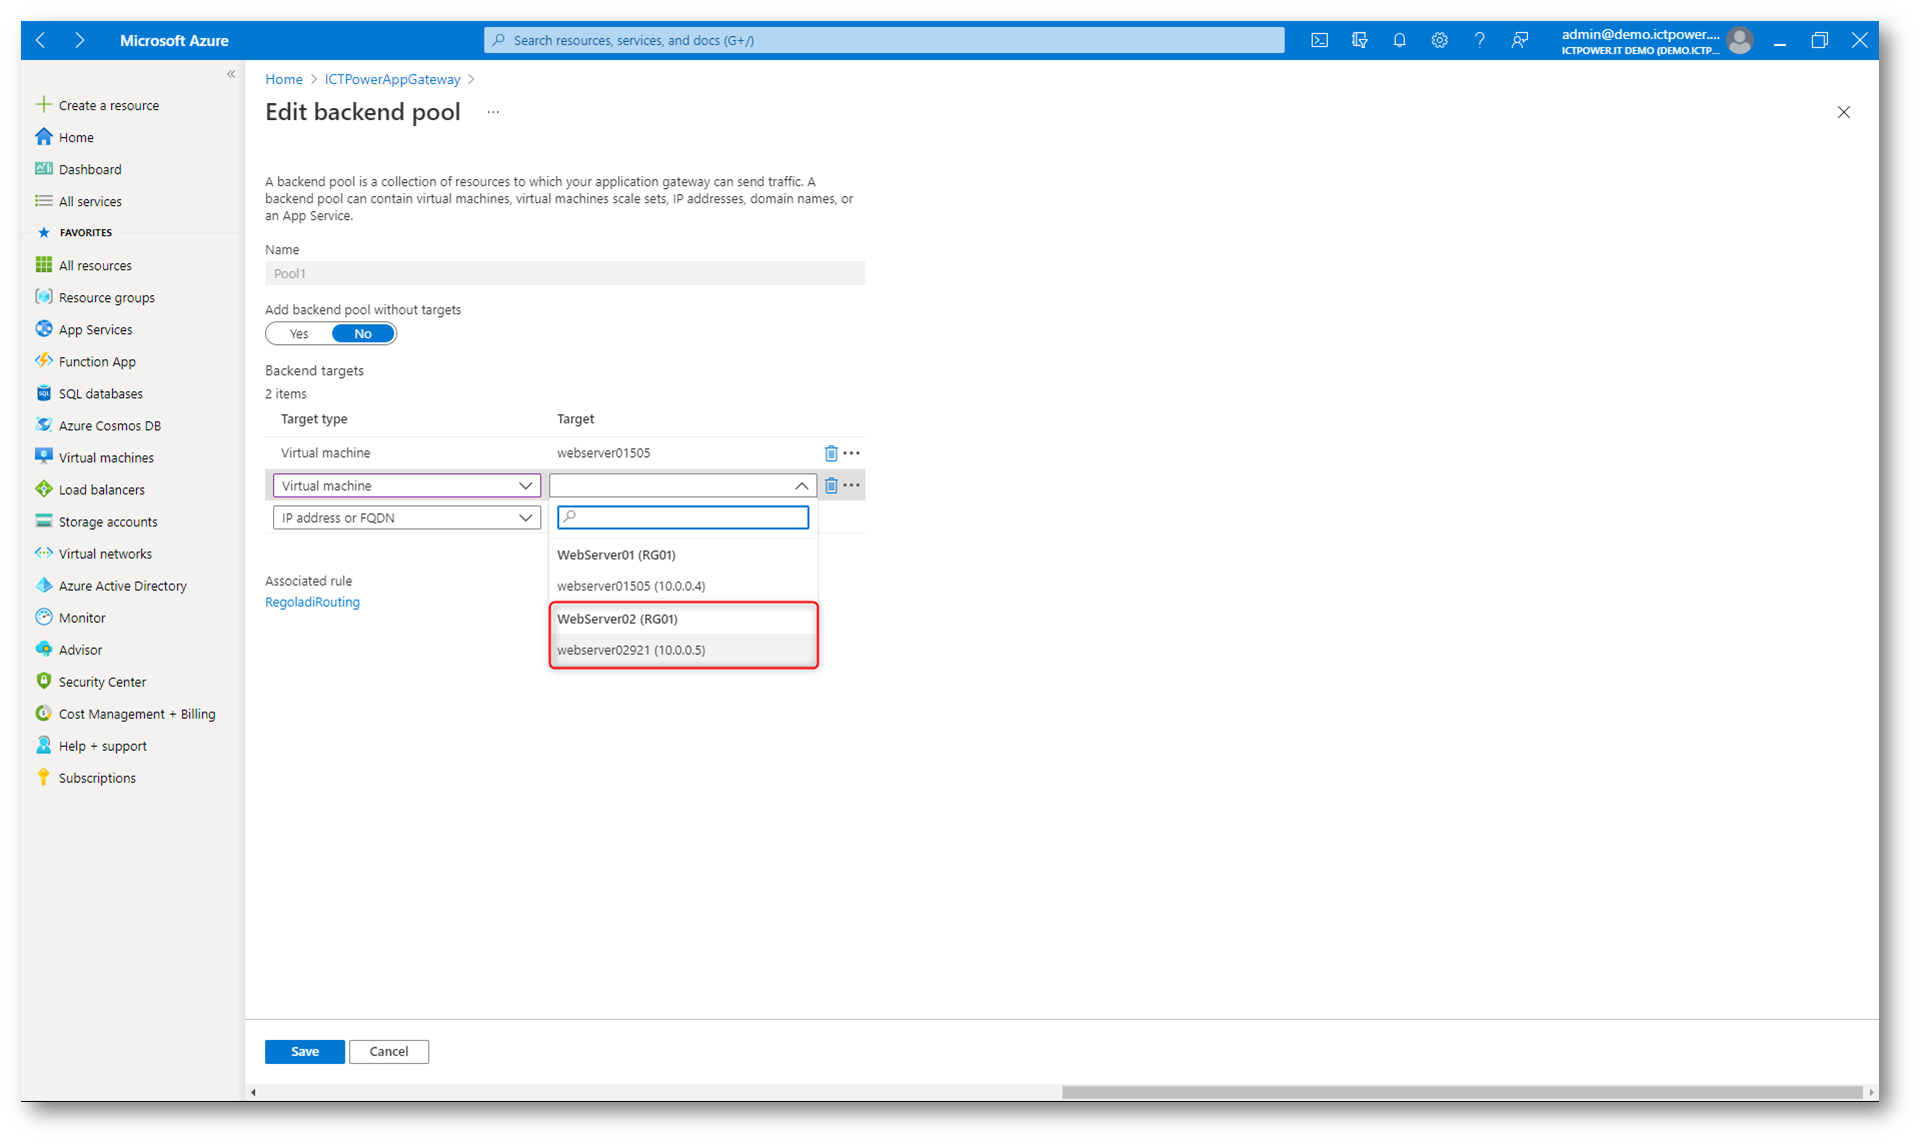This screenshot has height=1144, width=1921.
Task: Click the Security Center shield icon
Action: 43,681
